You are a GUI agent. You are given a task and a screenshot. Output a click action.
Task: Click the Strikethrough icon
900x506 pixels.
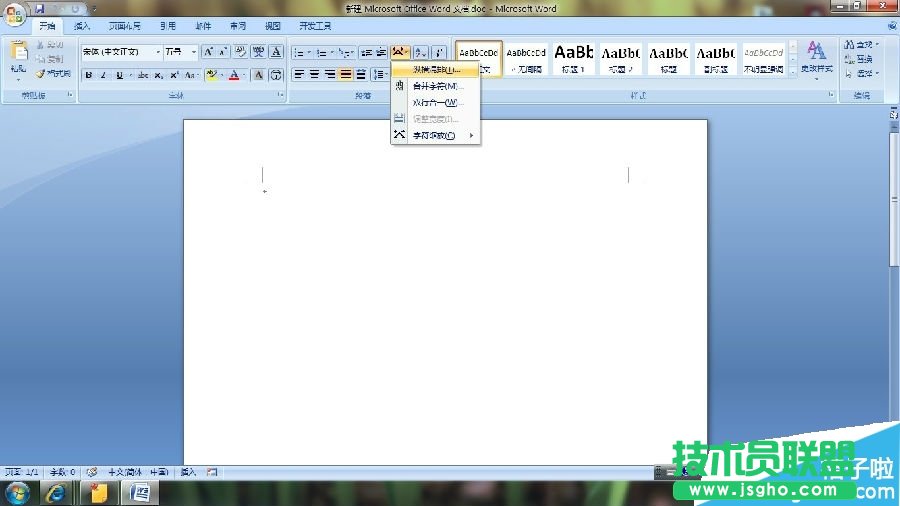[x=143, y=75]
